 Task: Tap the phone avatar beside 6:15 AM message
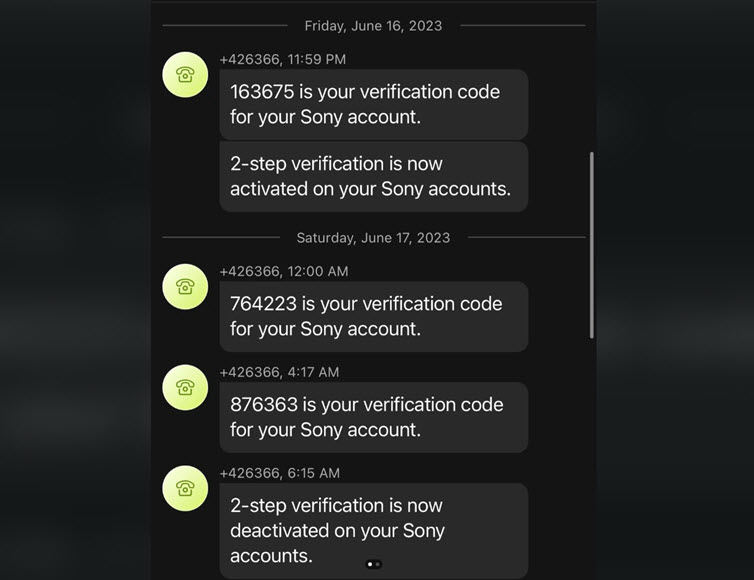(185, 488)
